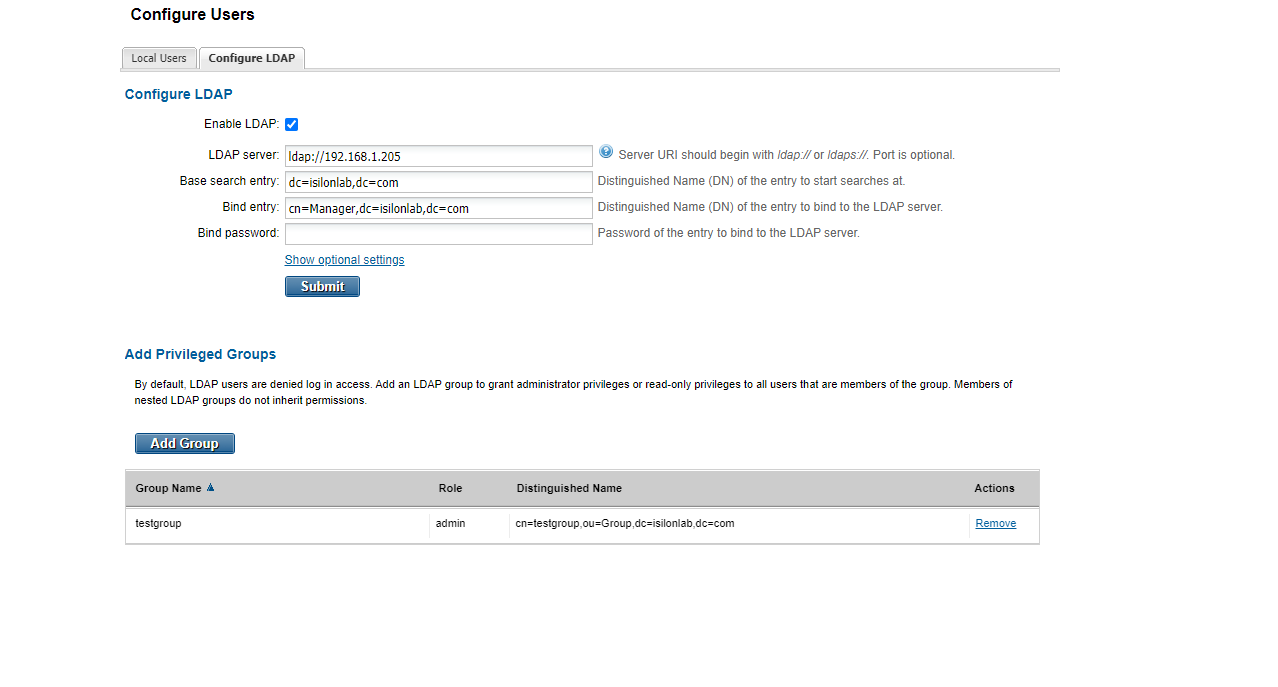Click the help icon beside LDAP server field
The image size is (1278, 687).
pos(606,151)
